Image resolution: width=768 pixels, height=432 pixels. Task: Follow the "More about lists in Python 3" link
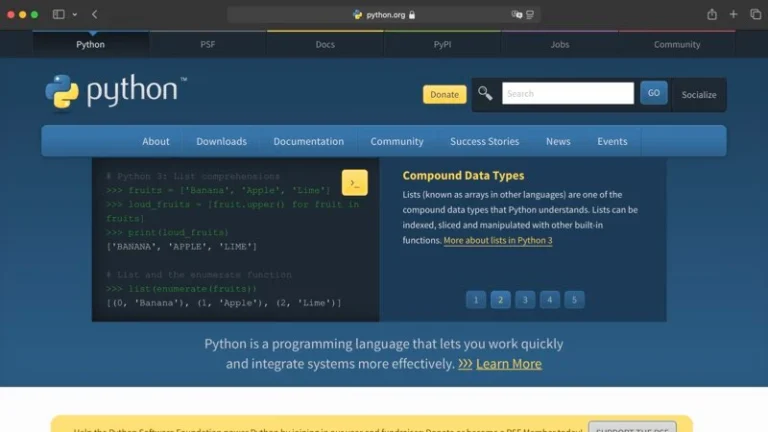coord(497,241)
